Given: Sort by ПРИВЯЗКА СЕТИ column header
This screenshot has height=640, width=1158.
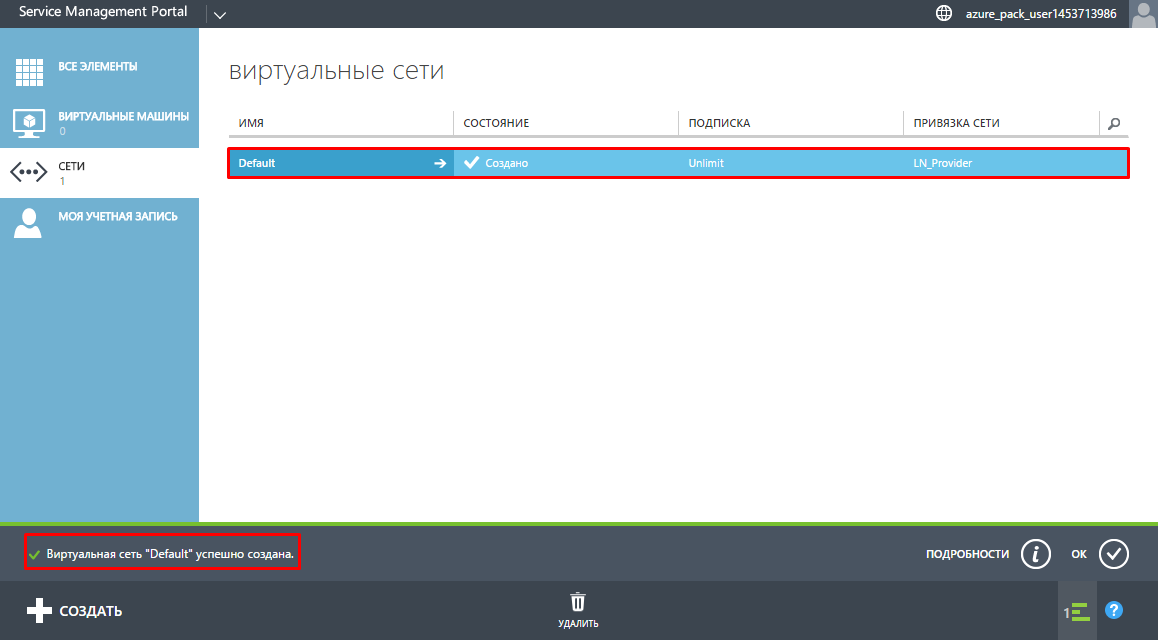Looking at the screenshot, I should tap(956, 123).
